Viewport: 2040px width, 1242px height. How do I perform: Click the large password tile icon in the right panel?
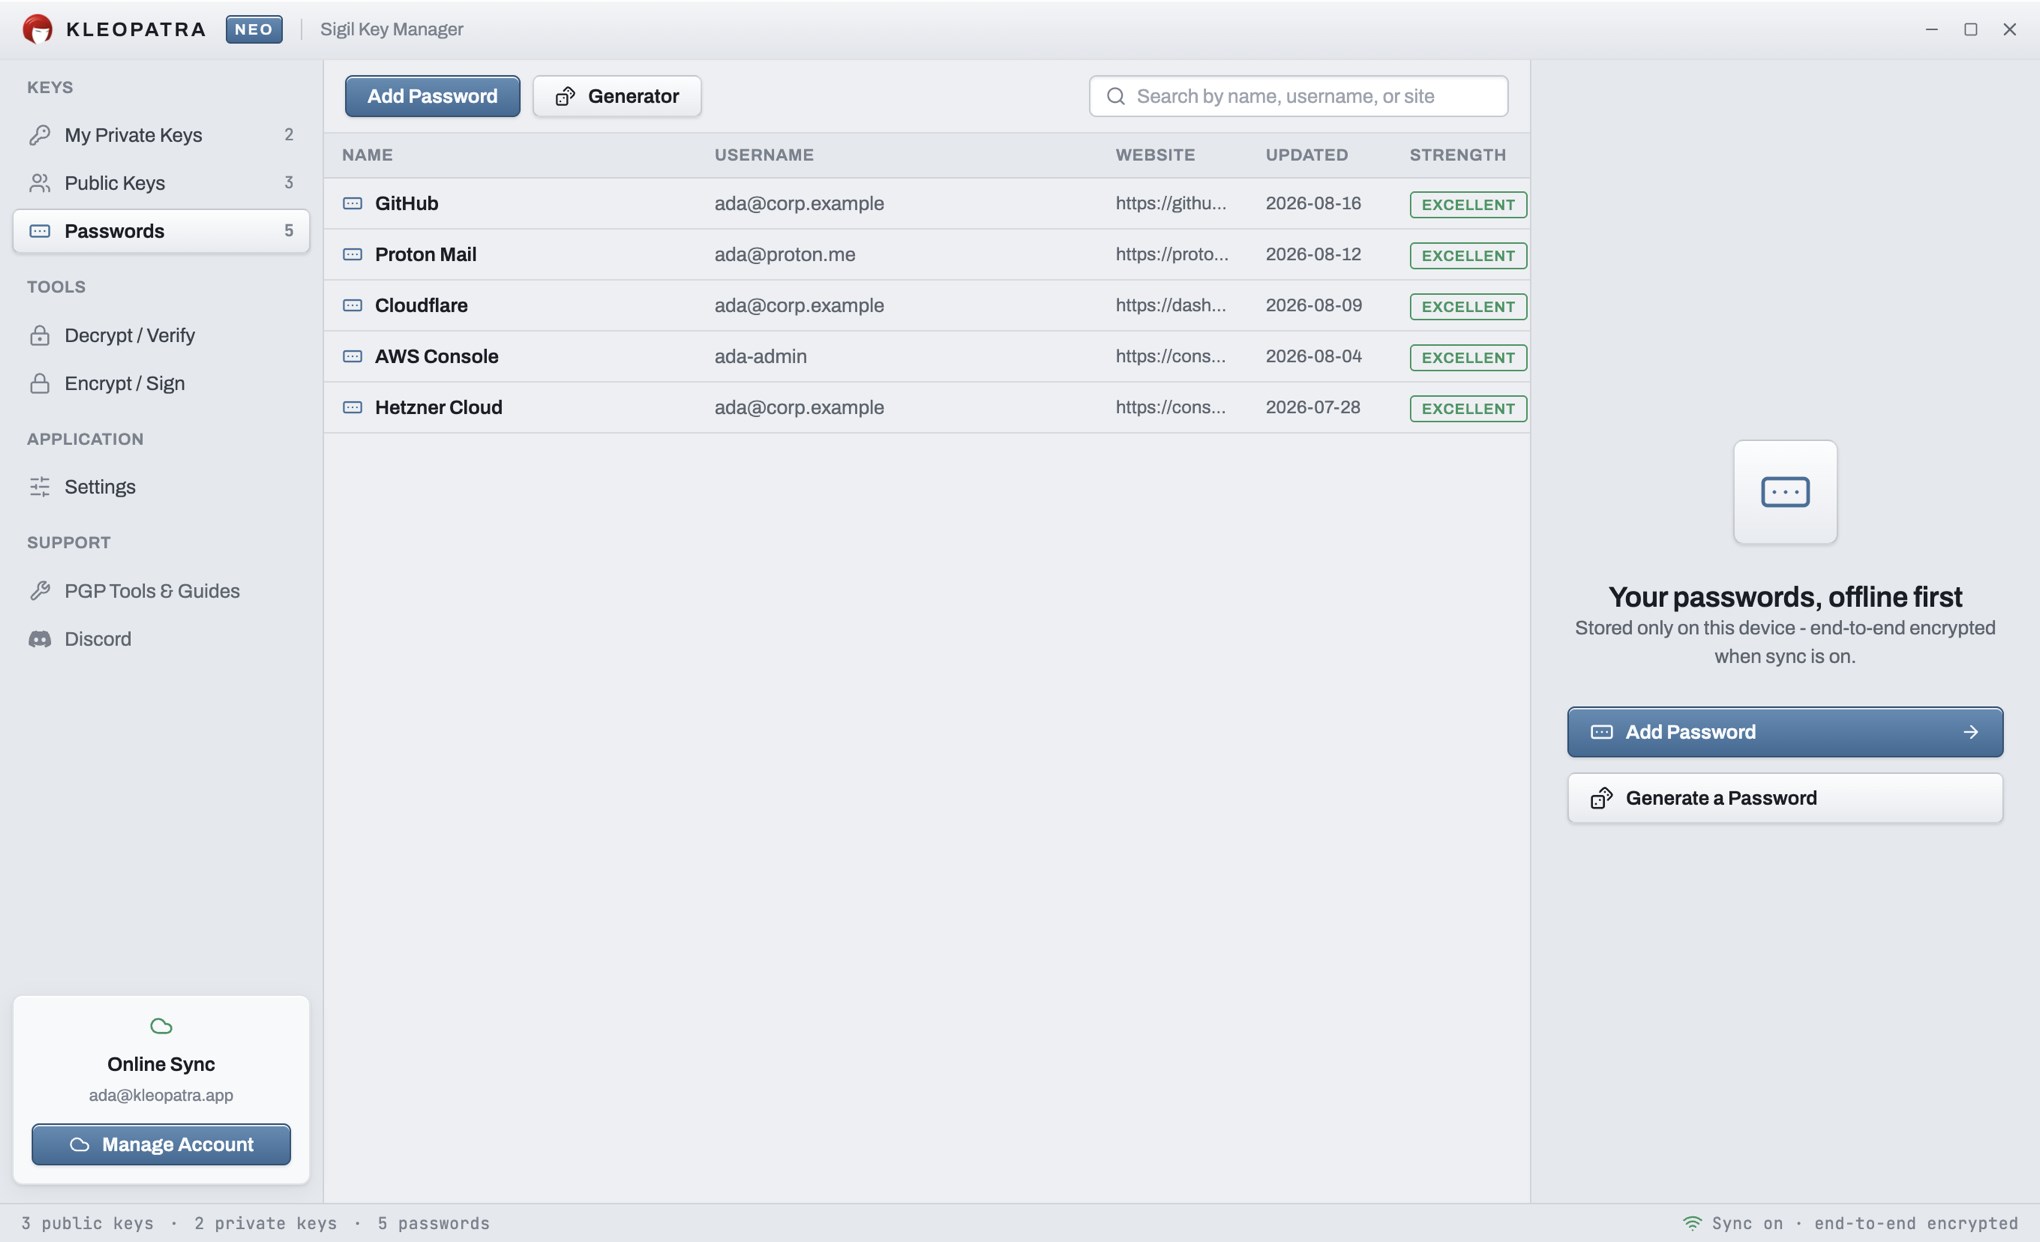(x=1785, y=492)
